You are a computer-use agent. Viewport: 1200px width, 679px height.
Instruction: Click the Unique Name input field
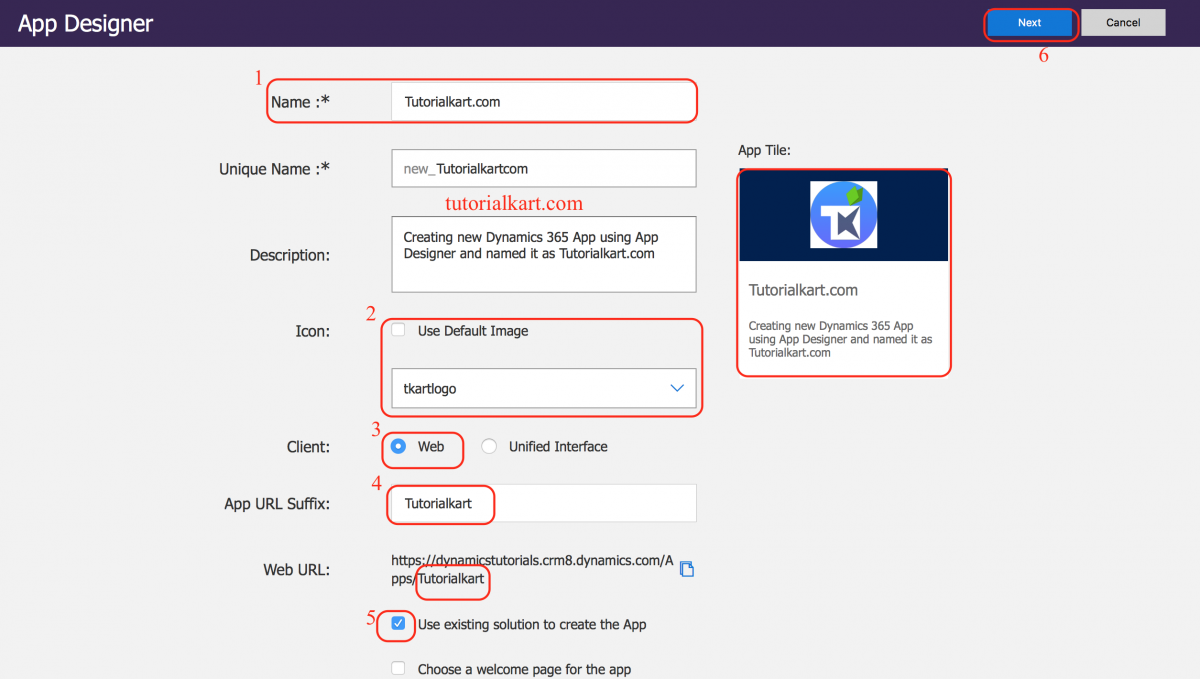(543, 168)
